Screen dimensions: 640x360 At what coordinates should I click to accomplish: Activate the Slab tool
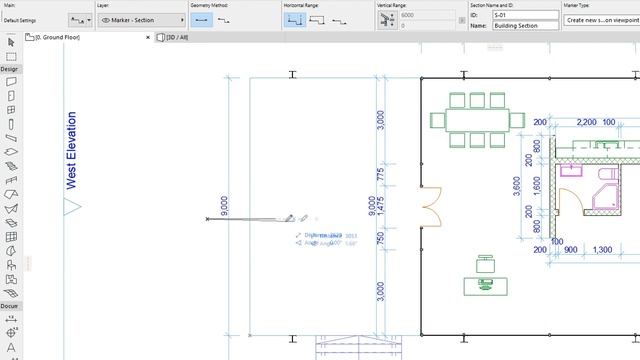pyautogui.click(x=11, y=152)
